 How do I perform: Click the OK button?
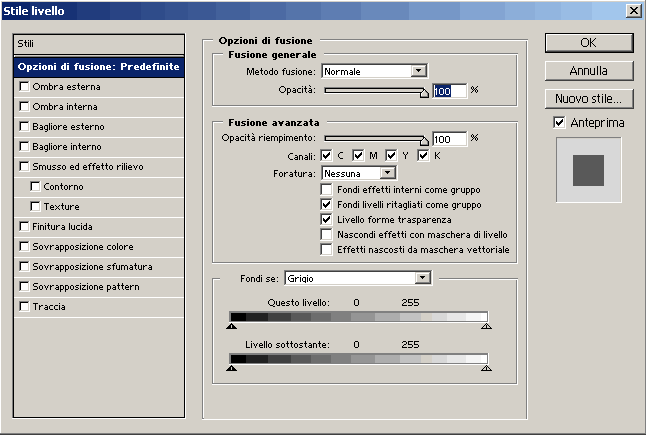(588, 43)
